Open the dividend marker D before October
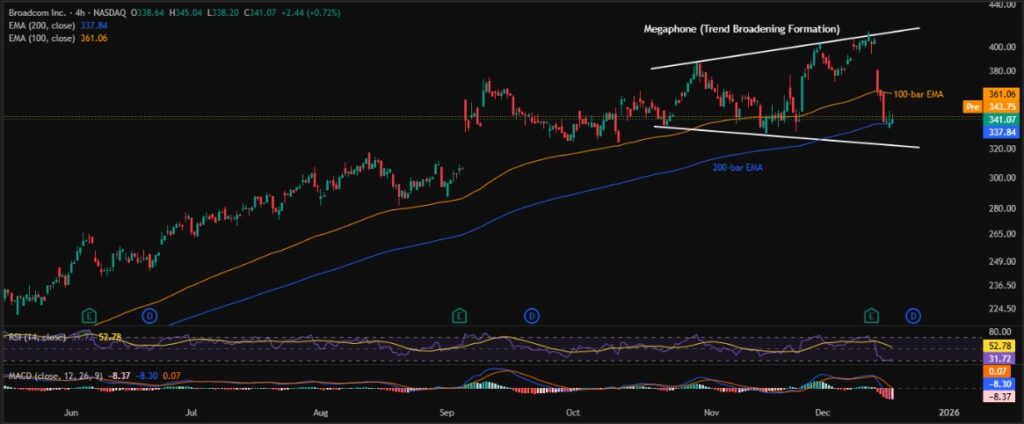Image resolution: width=1024 pixels, height=424 pixels. (x=532, y=316)
